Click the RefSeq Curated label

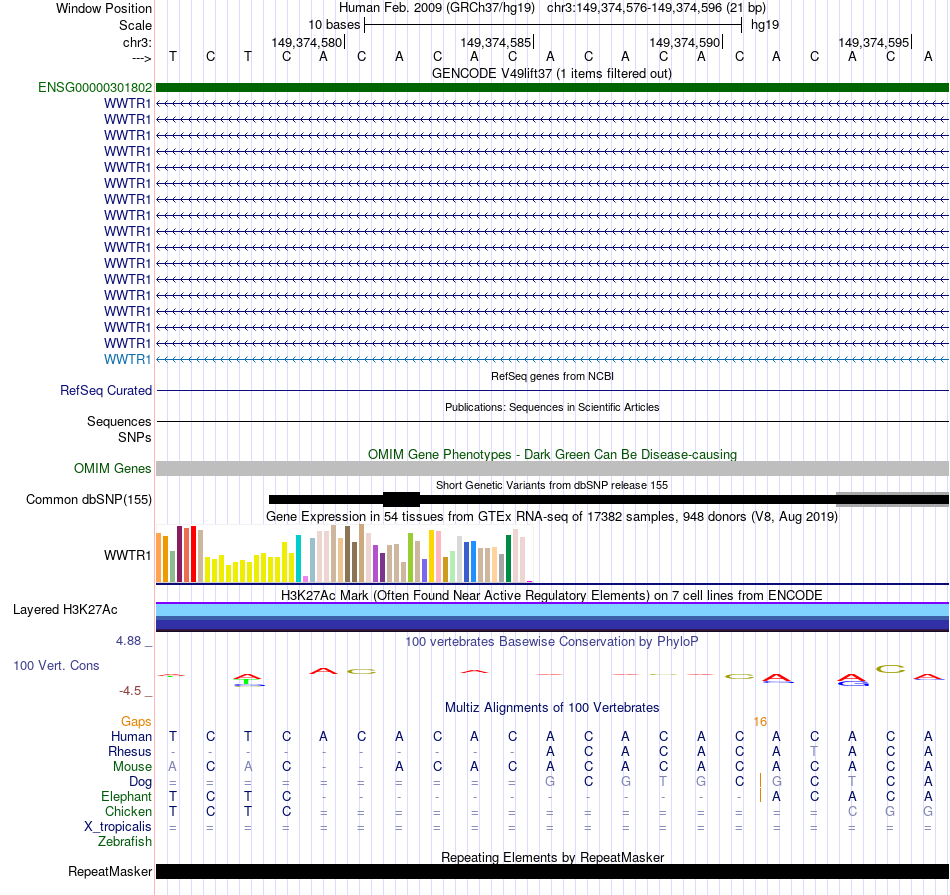(105, 390)
